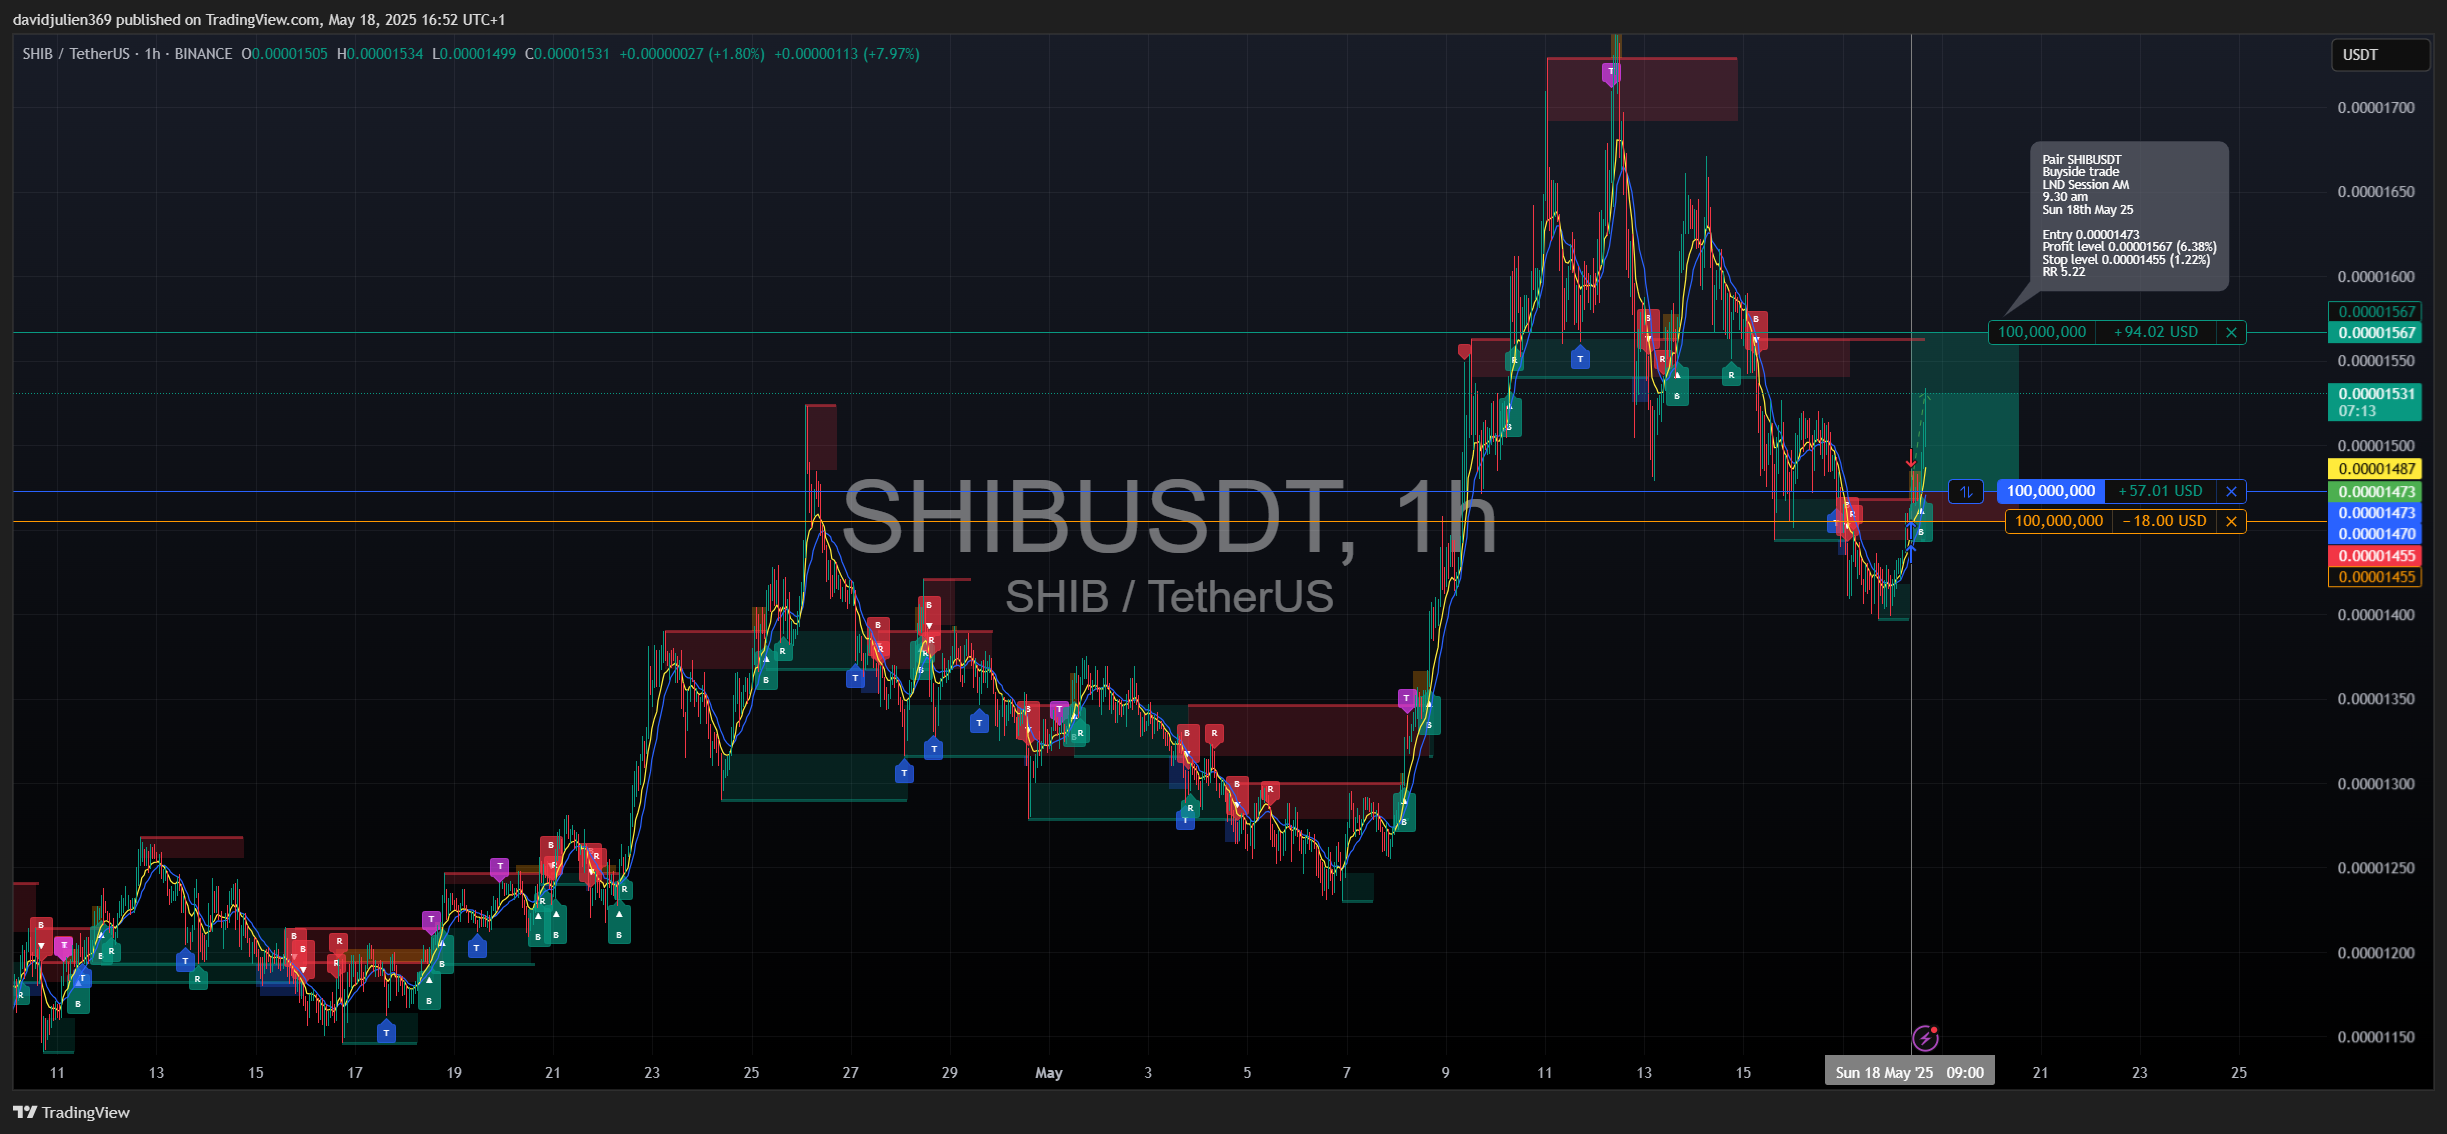This screenshot has width=2447, height=1134.
Task: Click the +57.01 USD position profit label
Action: point(2161,492)
